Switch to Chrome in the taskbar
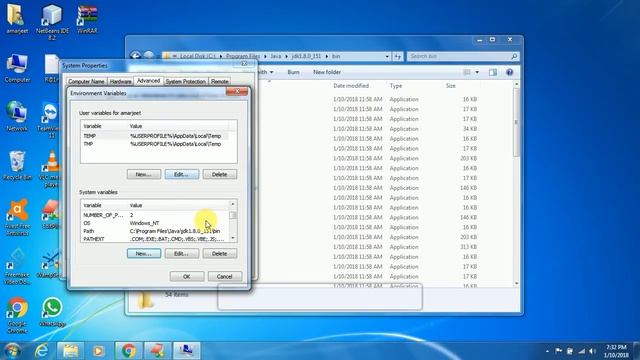This screenshot has width=640, height=360. pyautogui.click(x=129, y=351)
